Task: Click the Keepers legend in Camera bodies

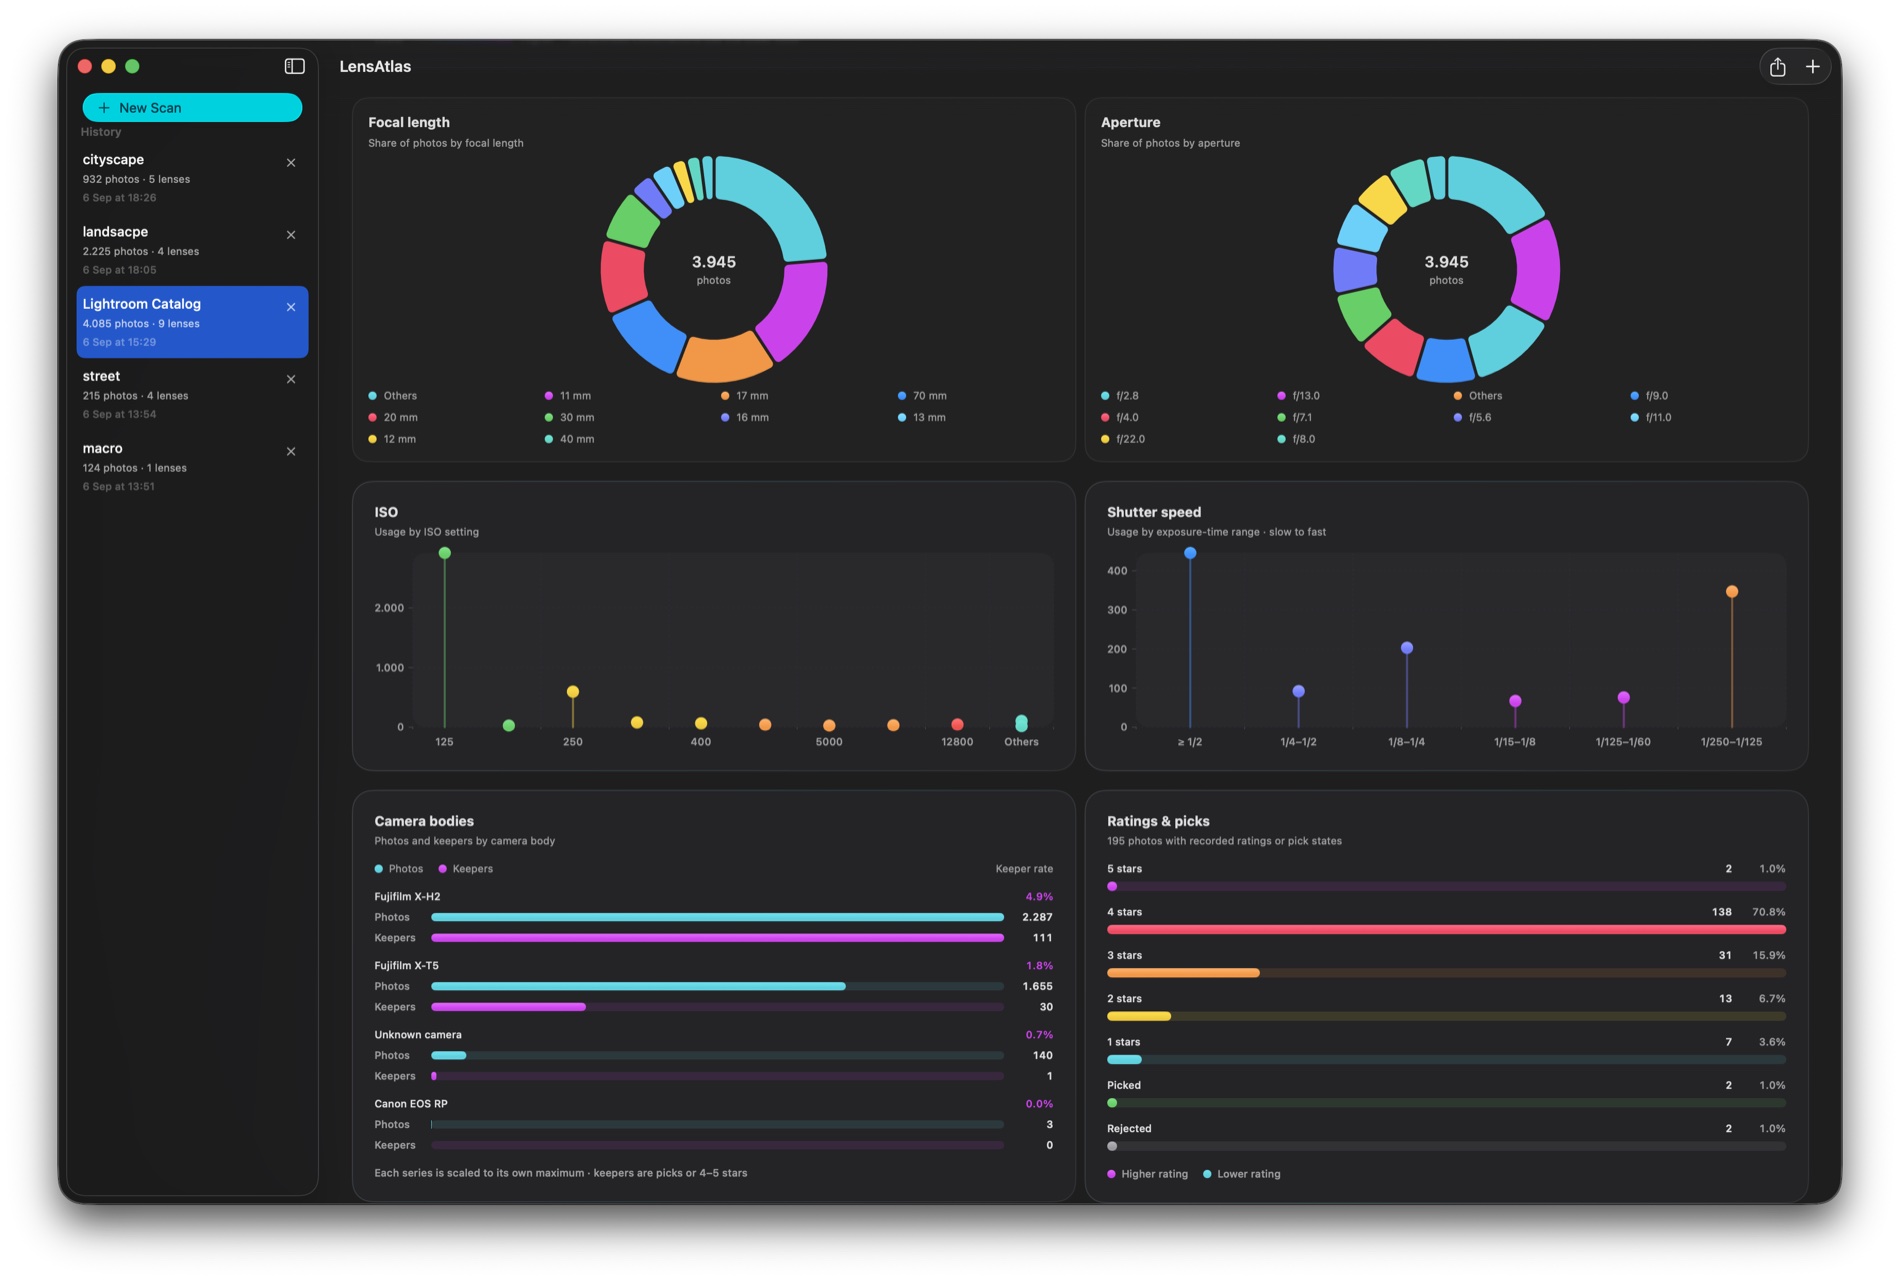Action: tap(466, 869)
